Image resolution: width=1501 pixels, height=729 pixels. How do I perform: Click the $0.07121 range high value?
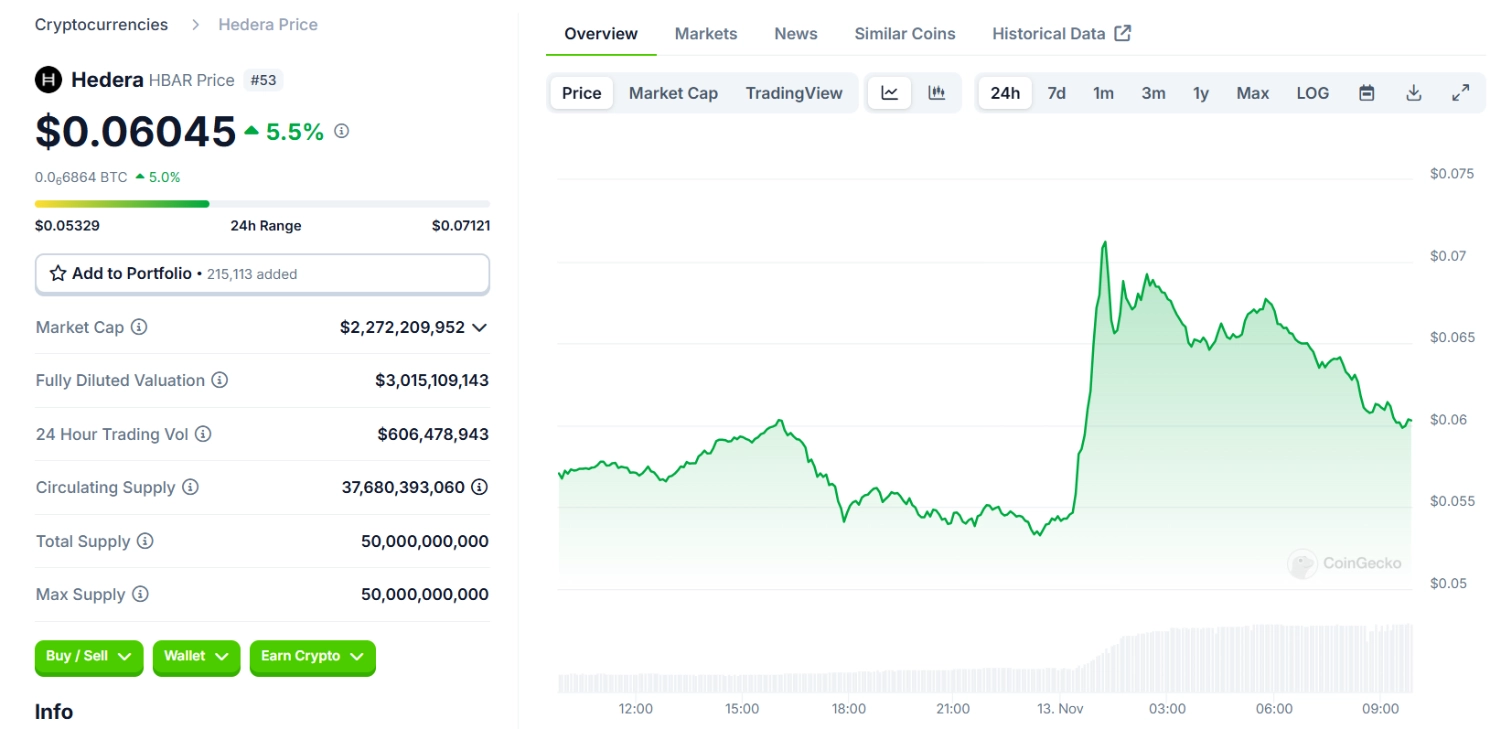(x=461, y=225)
